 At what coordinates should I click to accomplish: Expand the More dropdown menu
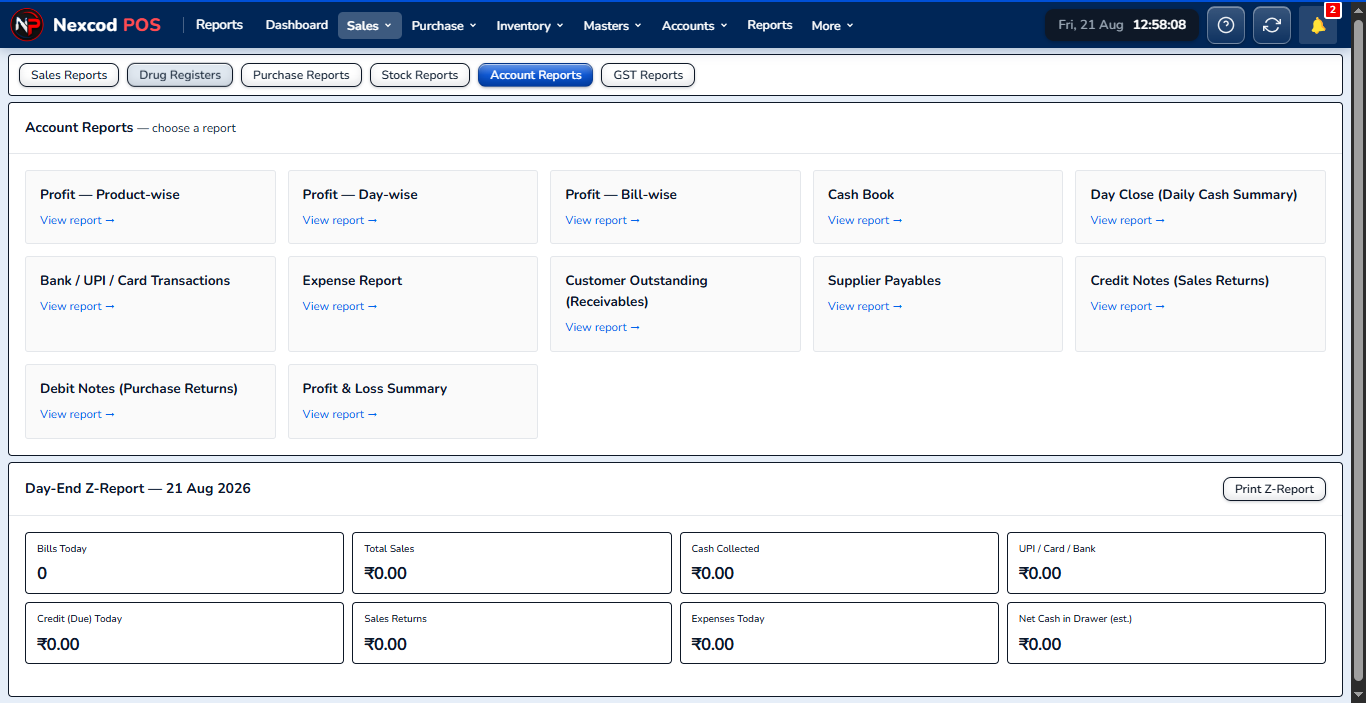(x=832, y=25)
